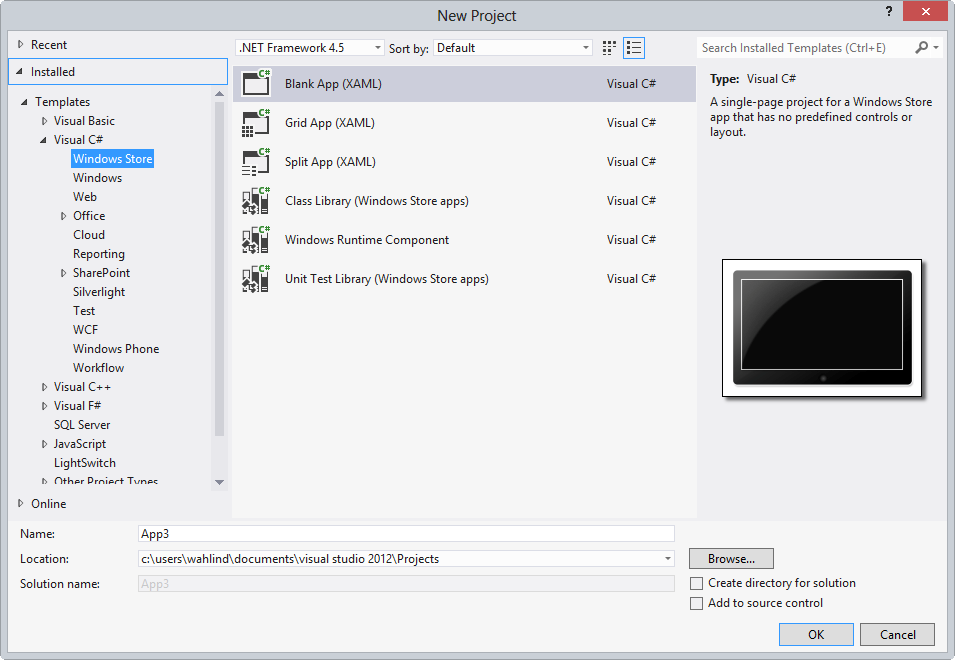Image resolution: width=955 pixels, height=660 pixels.
Task: Click the Class Library template icon
Action: tap(256, 200)
